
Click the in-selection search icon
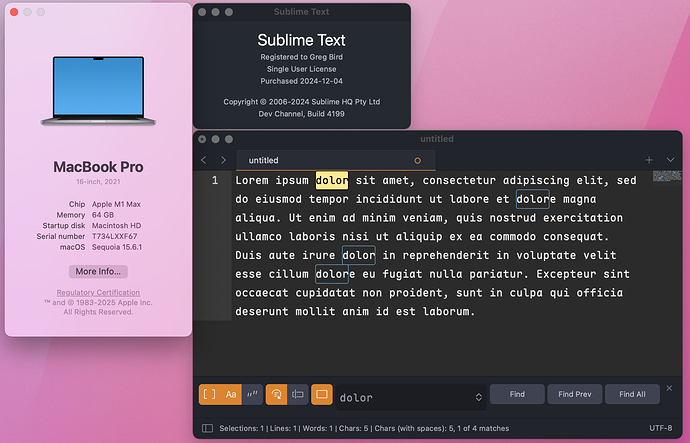298,395
